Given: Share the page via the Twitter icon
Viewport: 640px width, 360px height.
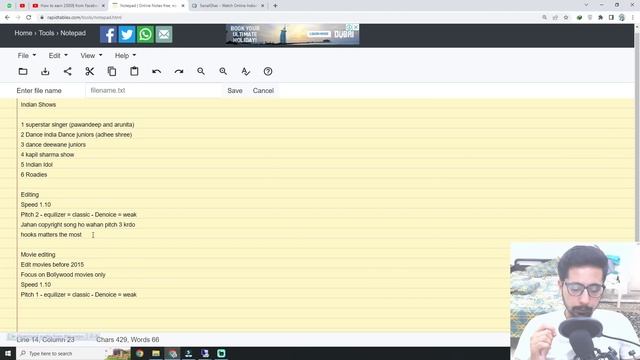Looking at the screenshot, I should pyautogui.click(x=127, y=34).
